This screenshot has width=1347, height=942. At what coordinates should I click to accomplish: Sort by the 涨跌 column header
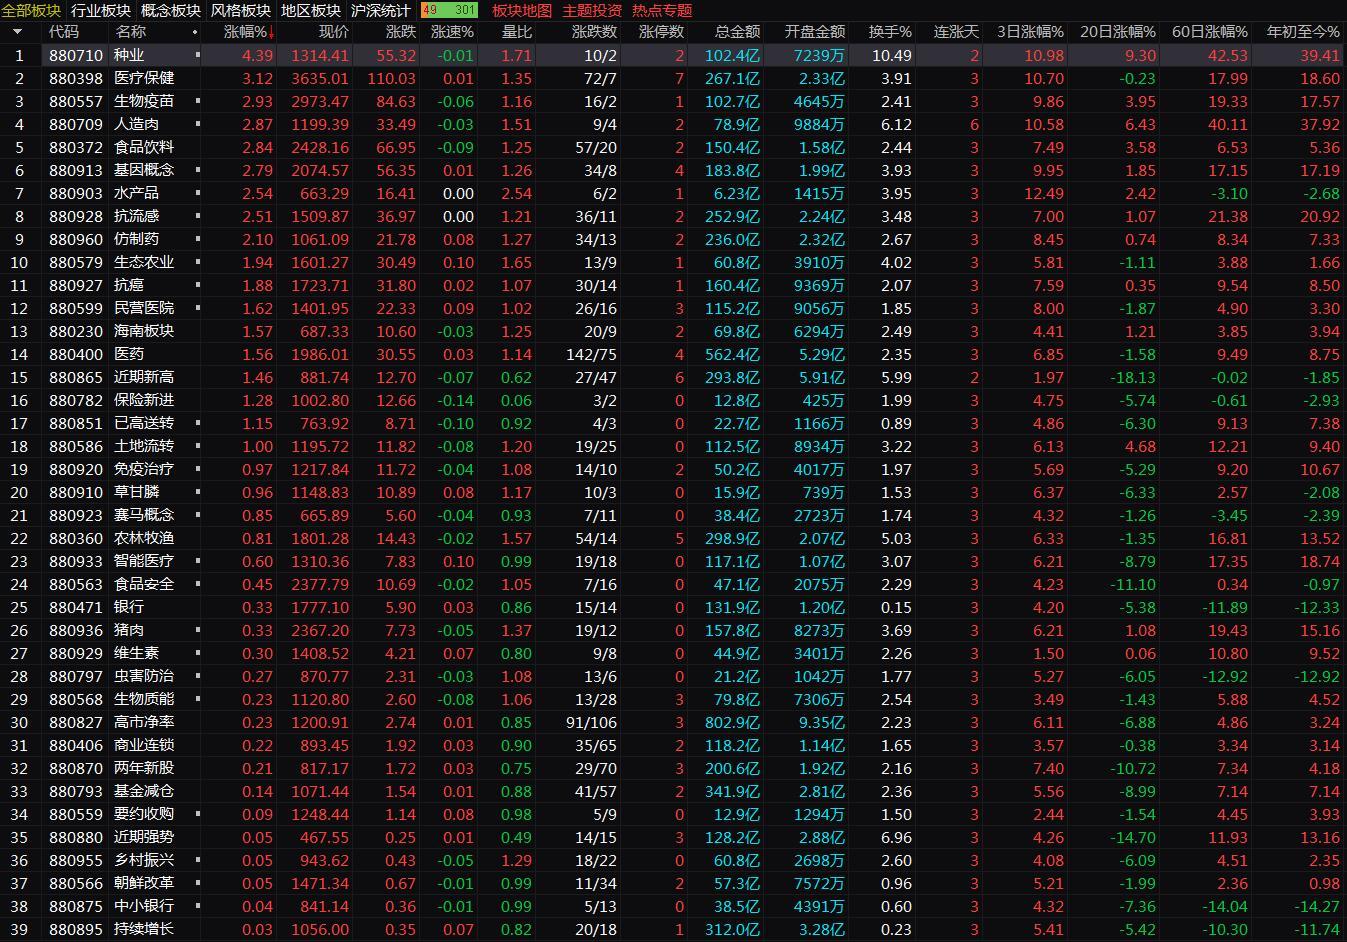pyautogui.click(x=401, y=32)
